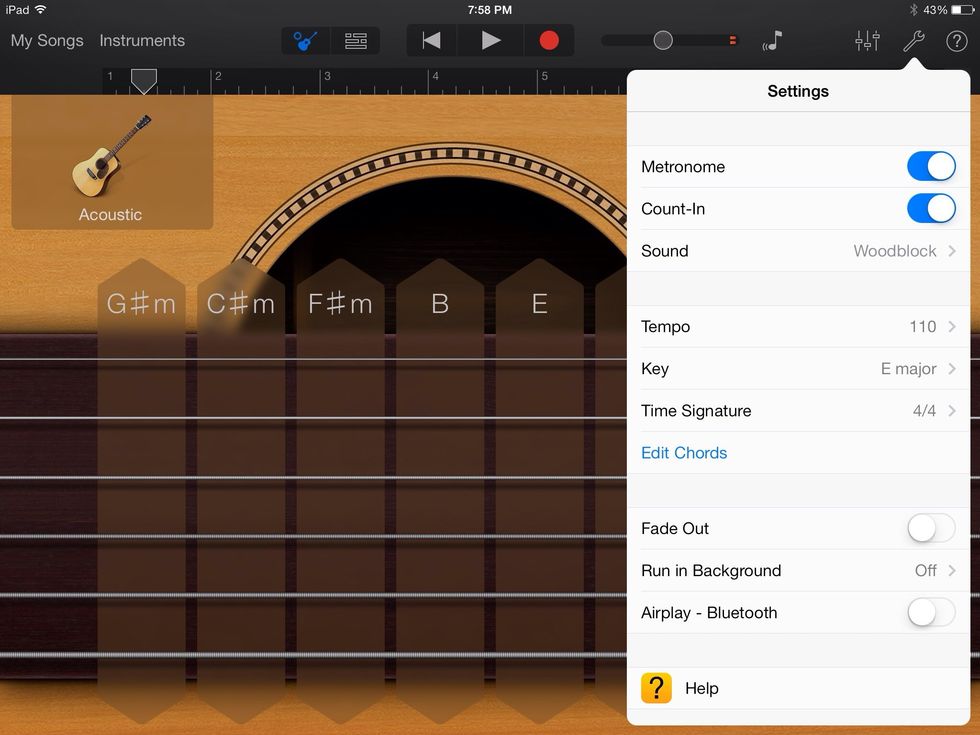The width and height of the screenshot is (980, 735).
Task: Open the Instruments menu
Action: (x=141, y=41)
